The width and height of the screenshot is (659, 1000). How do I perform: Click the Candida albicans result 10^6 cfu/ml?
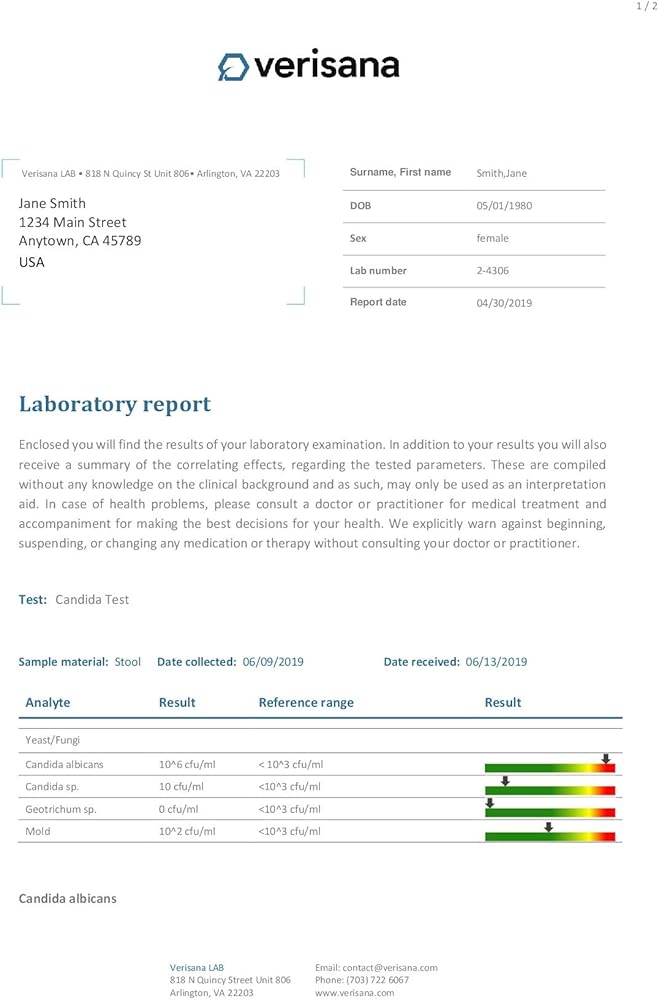coord(187,764)
